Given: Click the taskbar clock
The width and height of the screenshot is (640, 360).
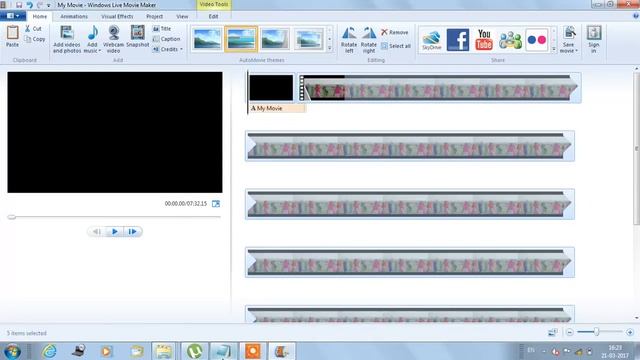Looking at the screenshot, I should (614, 351).
